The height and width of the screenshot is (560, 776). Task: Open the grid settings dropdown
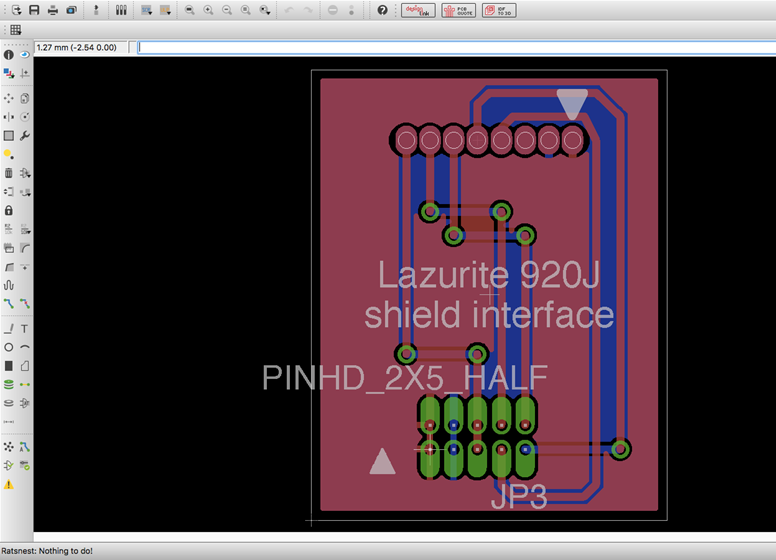pyautogui.click(x=16, y=30)
